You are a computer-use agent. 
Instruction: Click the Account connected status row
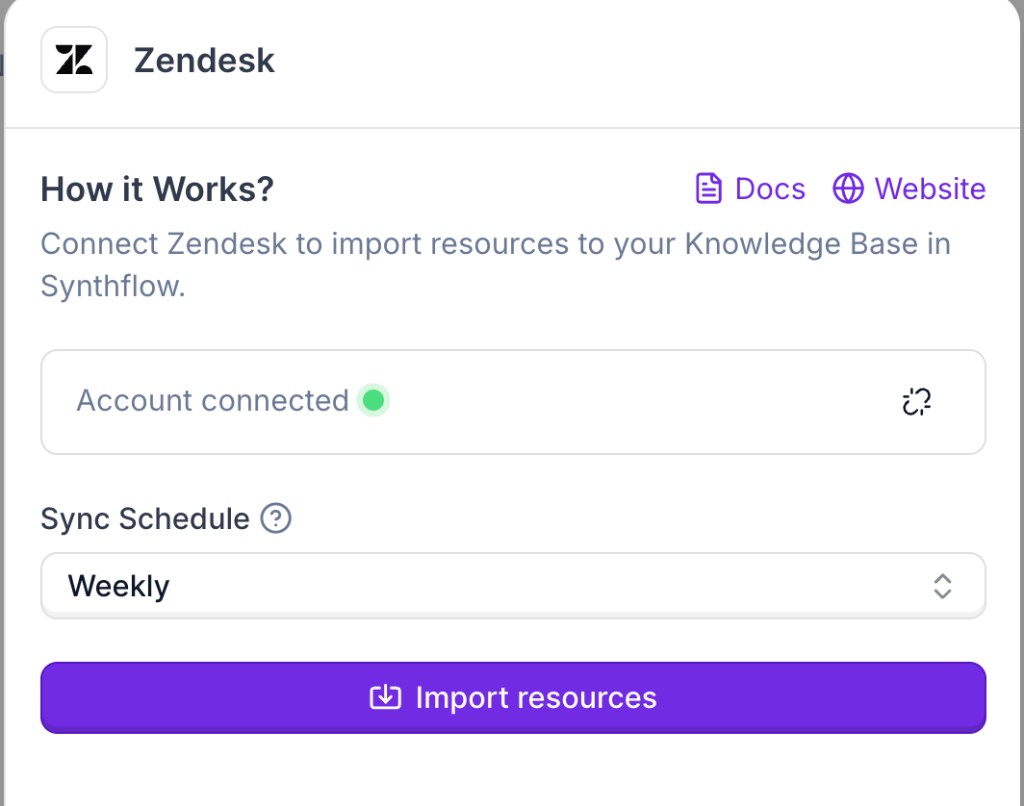click(x=513, y=401)
